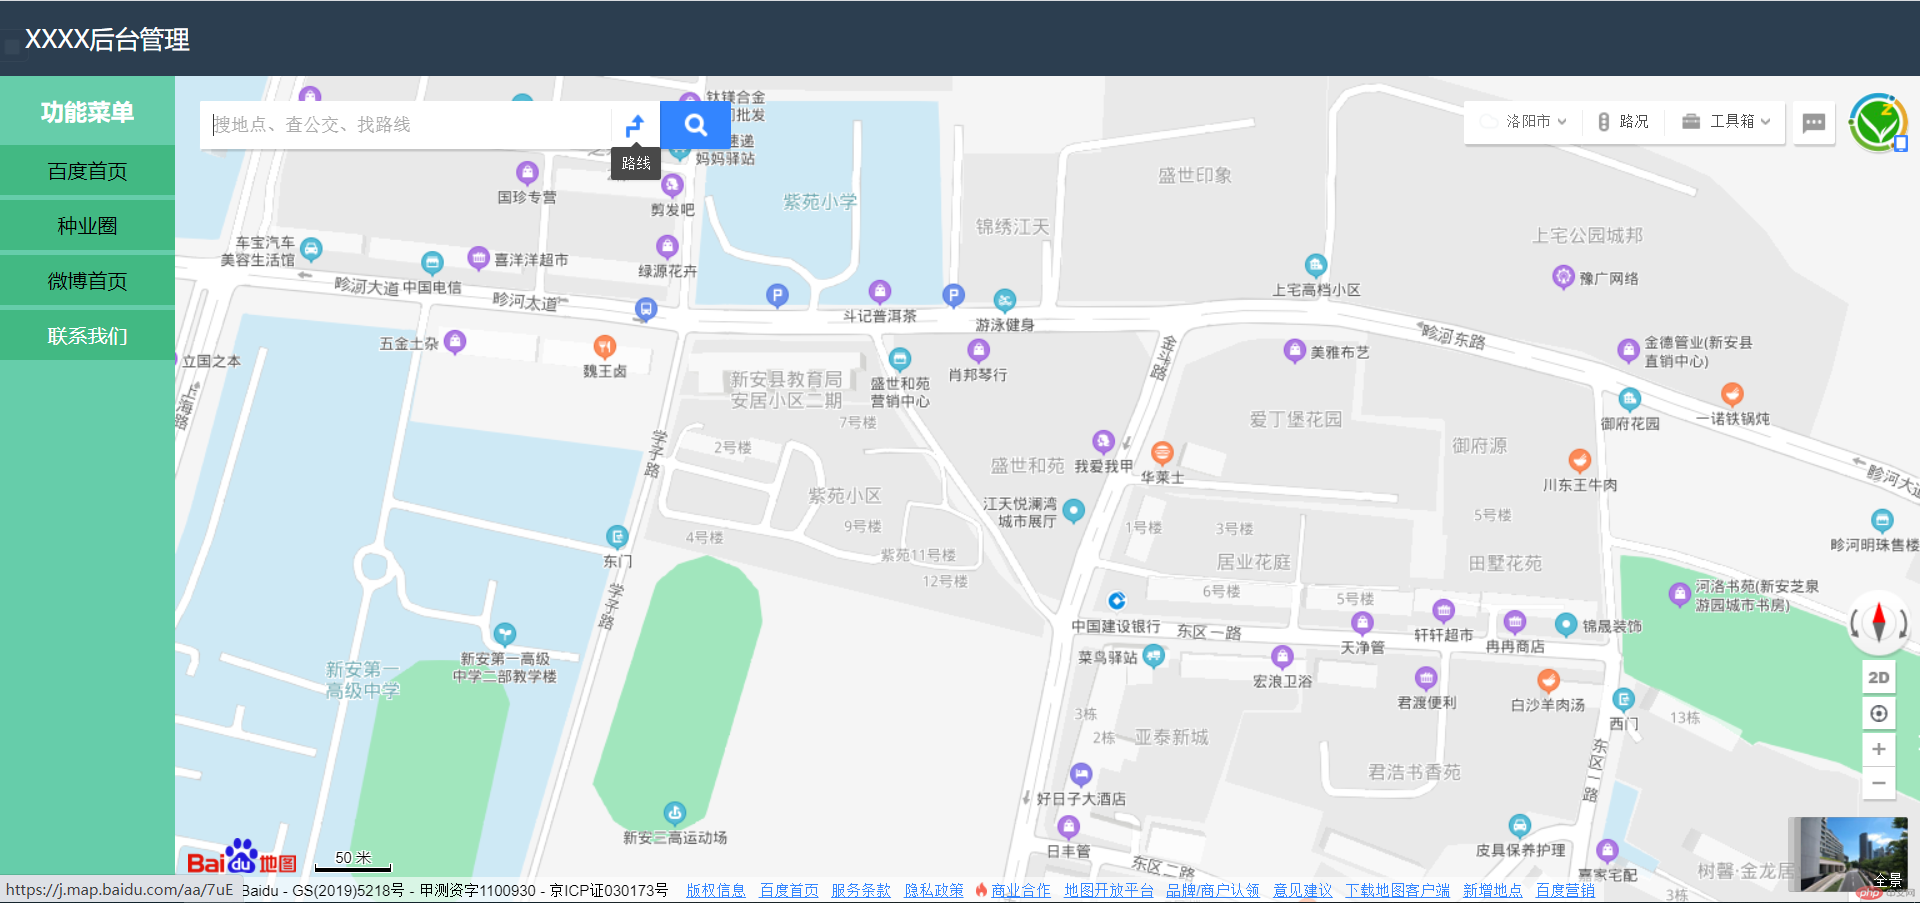Open the 版权信息 footer link

(x=716, y=890)
